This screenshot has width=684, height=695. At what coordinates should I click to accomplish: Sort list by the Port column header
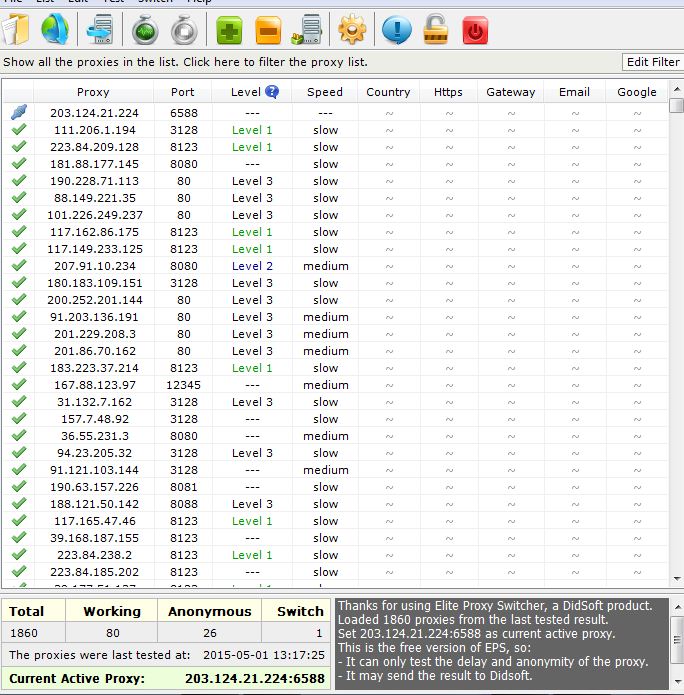pos(183,92)
